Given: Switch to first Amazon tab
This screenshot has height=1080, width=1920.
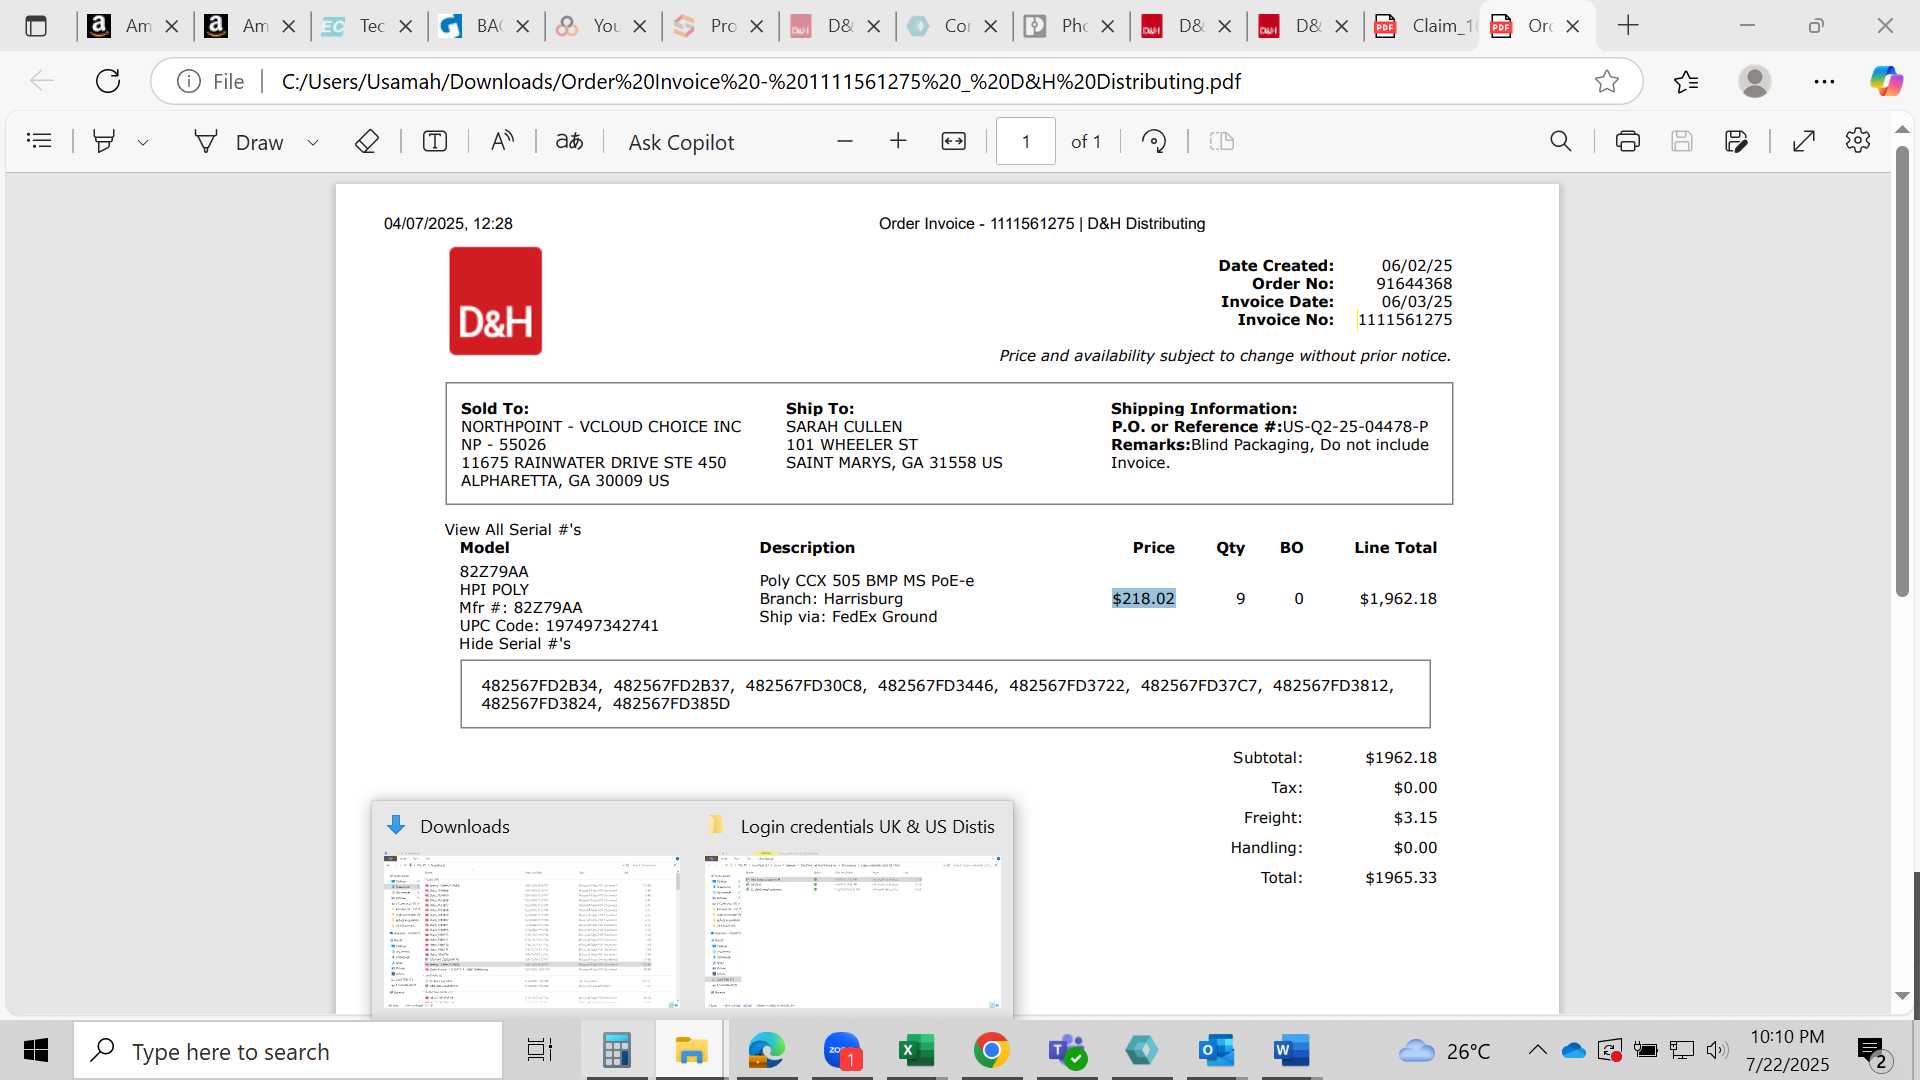Looking at the screenshot, I should (120, 26).
